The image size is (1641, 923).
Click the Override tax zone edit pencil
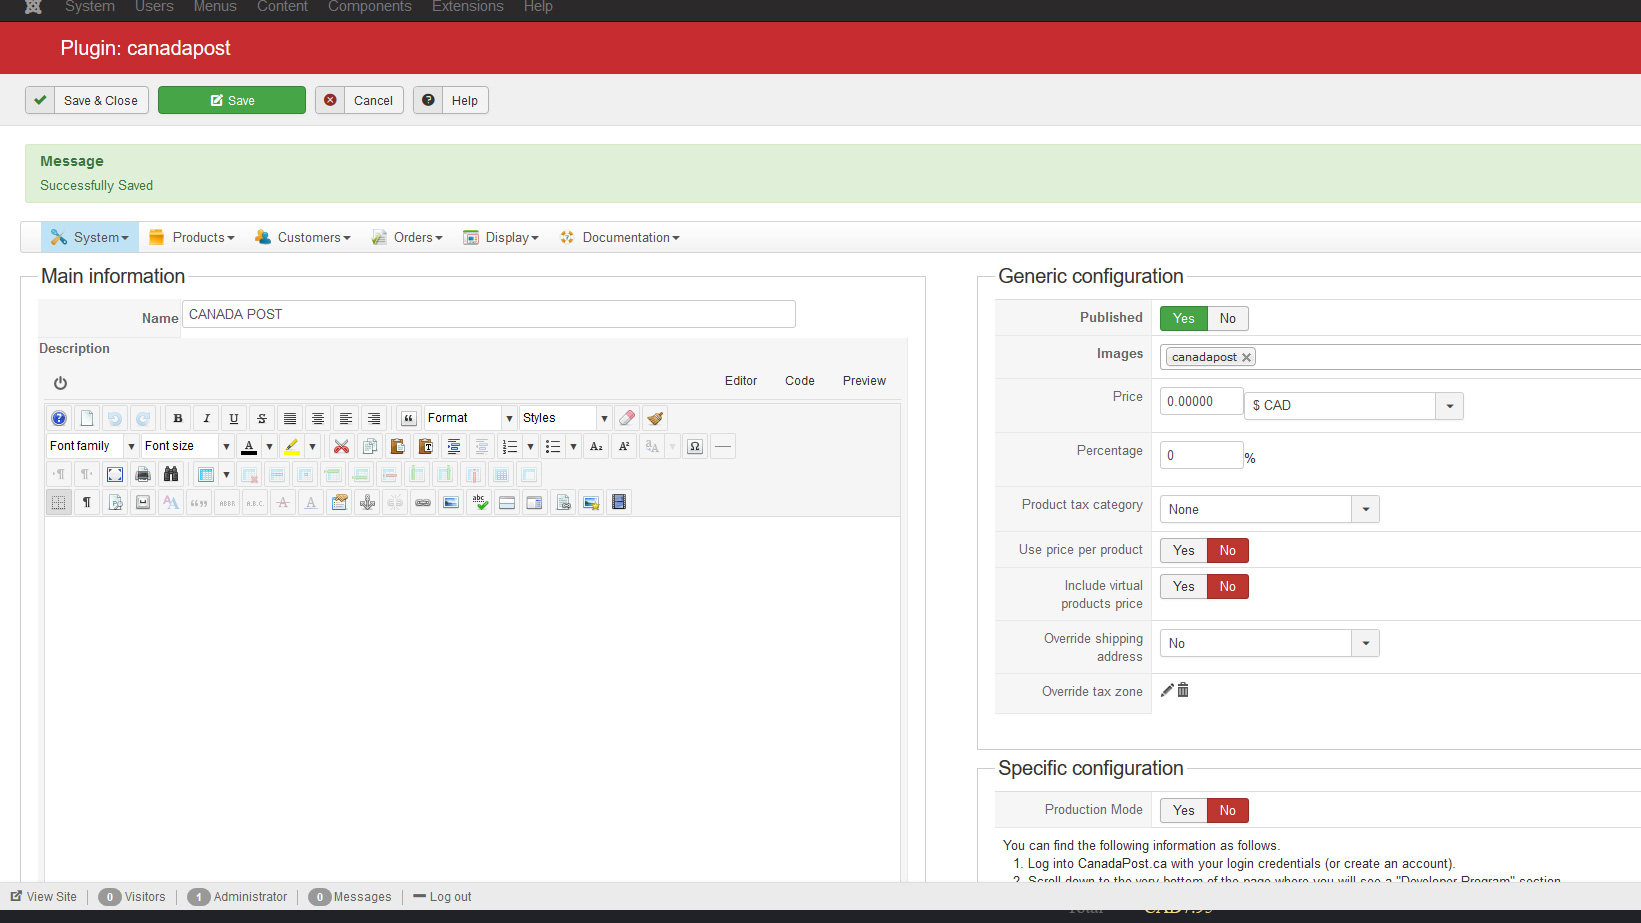[x=1167, y=690]
